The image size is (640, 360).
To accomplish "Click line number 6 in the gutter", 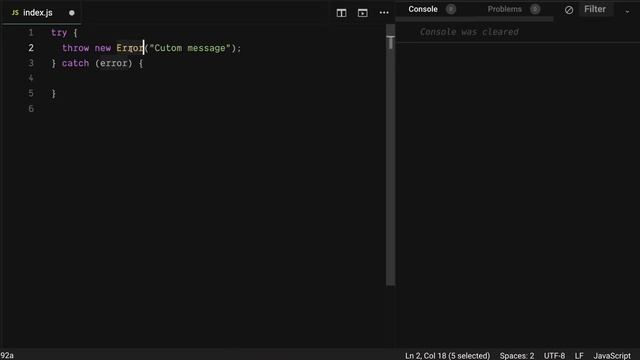I will coord(31,109).
